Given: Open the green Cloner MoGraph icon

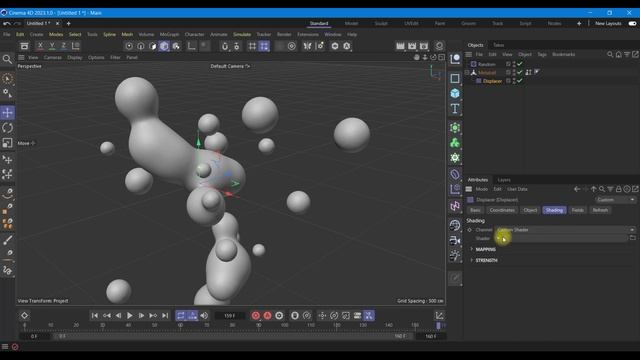Looking at the screenshot, I should coord(455,143).
